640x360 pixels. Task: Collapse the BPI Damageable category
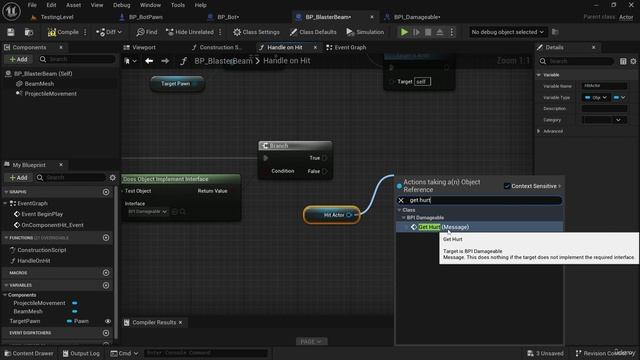404,218
